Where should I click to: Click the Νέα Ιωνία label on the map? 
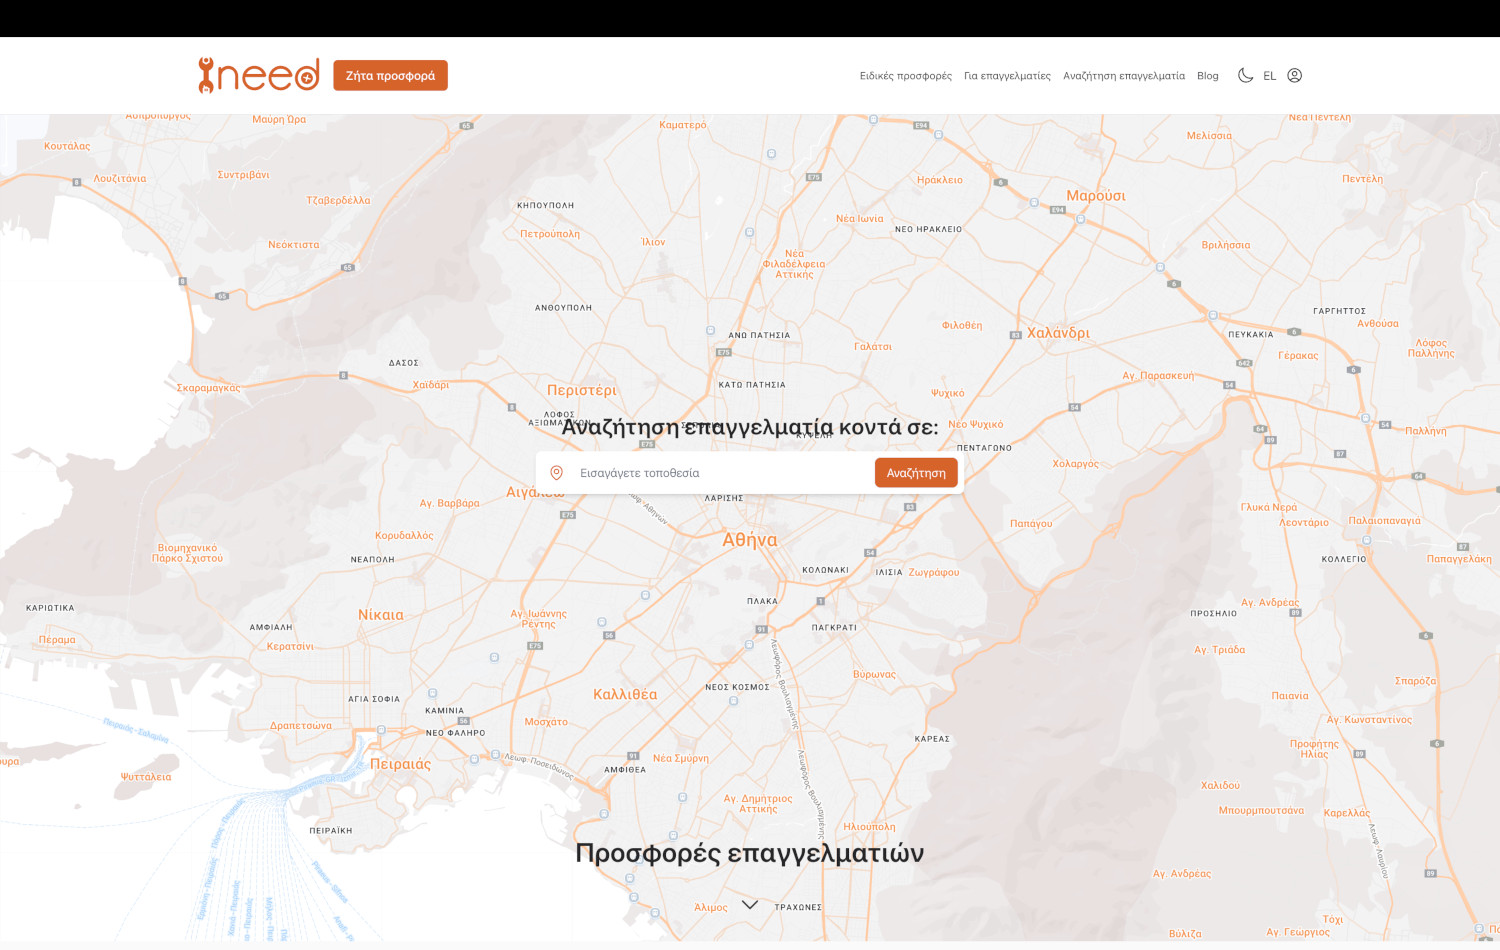[860, 219]
